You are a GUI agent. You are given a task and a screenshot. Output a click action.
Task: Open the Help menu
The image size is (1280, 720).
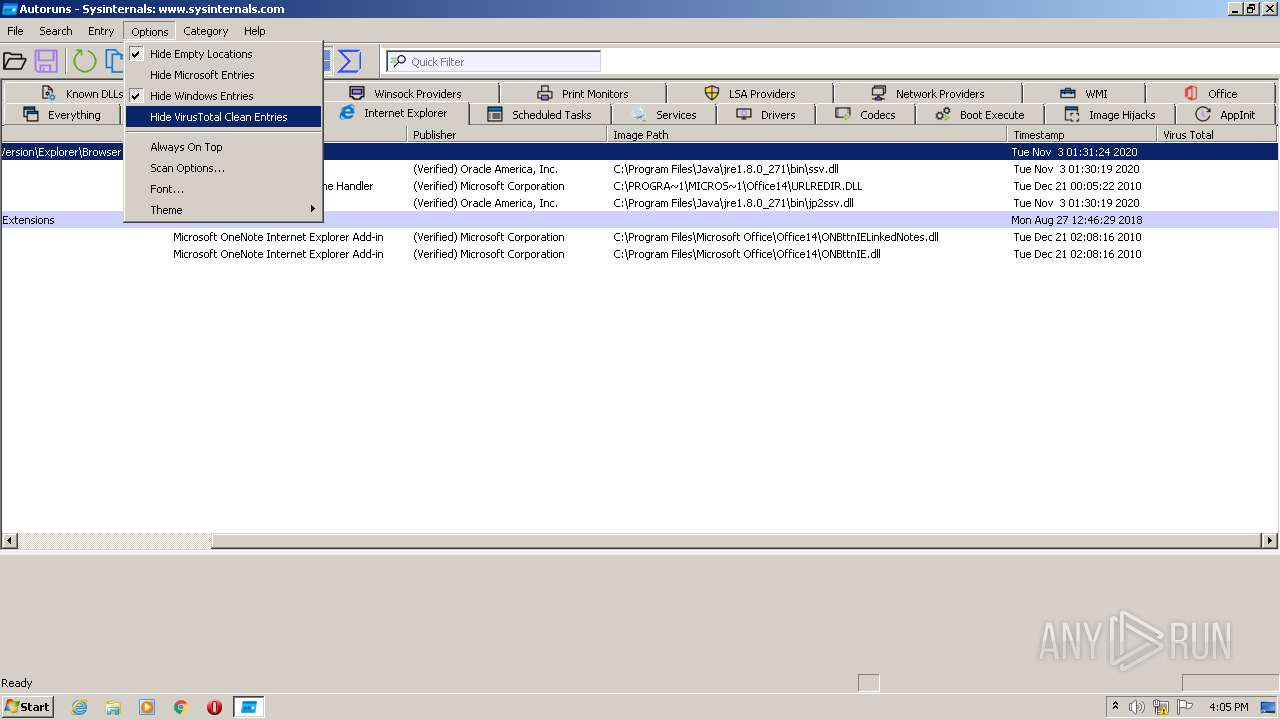[255, 31]
